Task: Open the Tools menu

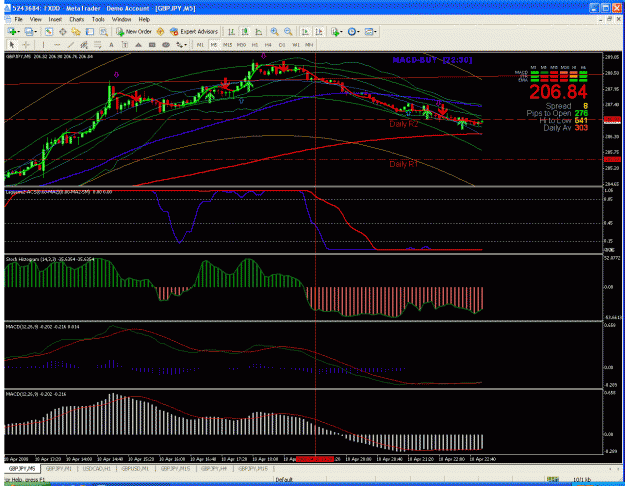Action: point(98,19)
